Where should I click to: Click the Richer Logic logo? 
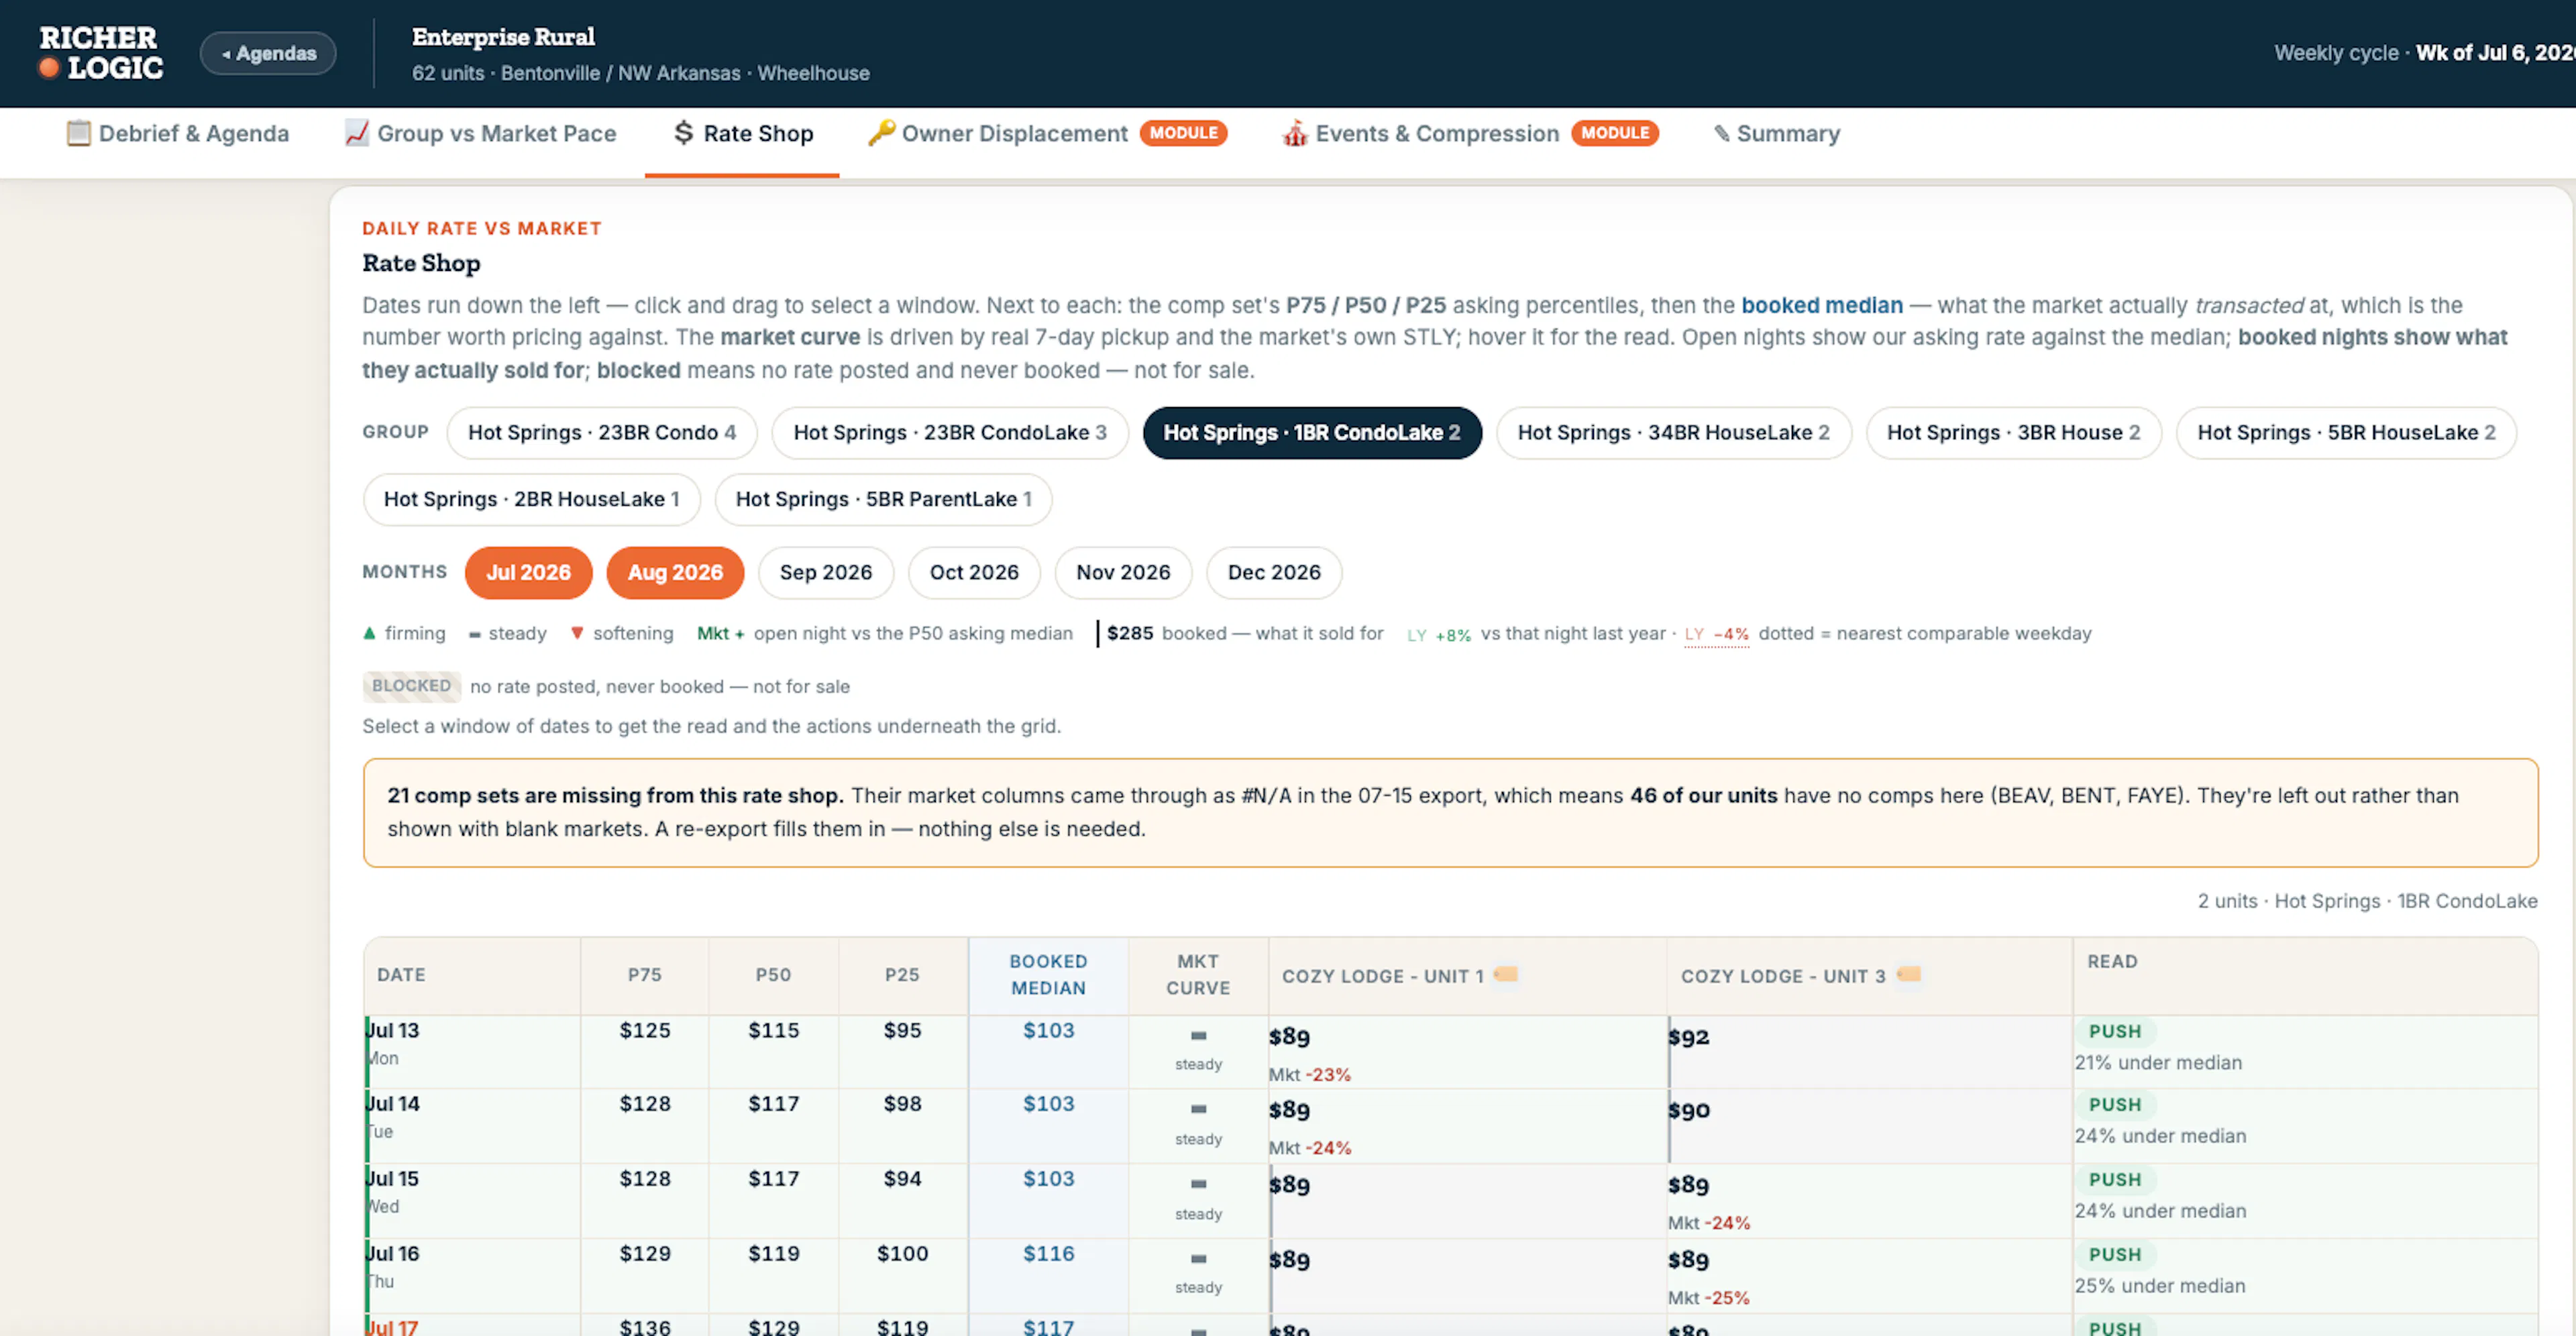coord(100,53)
